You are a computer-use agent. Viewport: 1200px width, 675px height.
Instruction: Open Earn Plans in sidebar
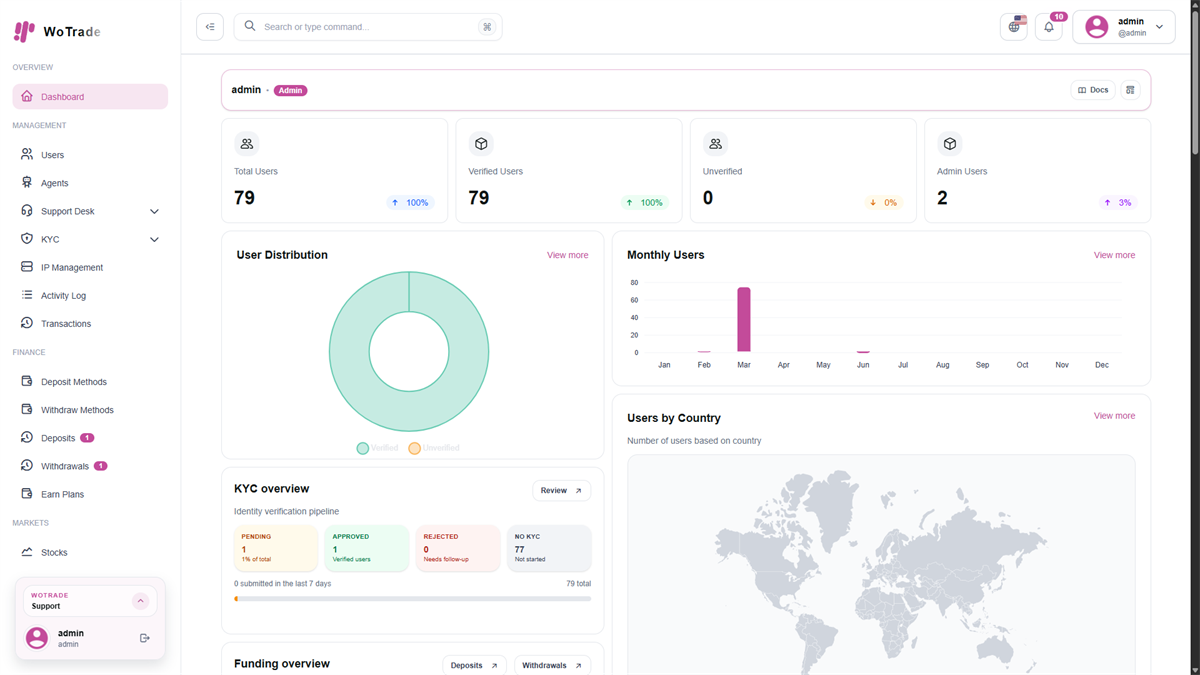tap(90, 494)
